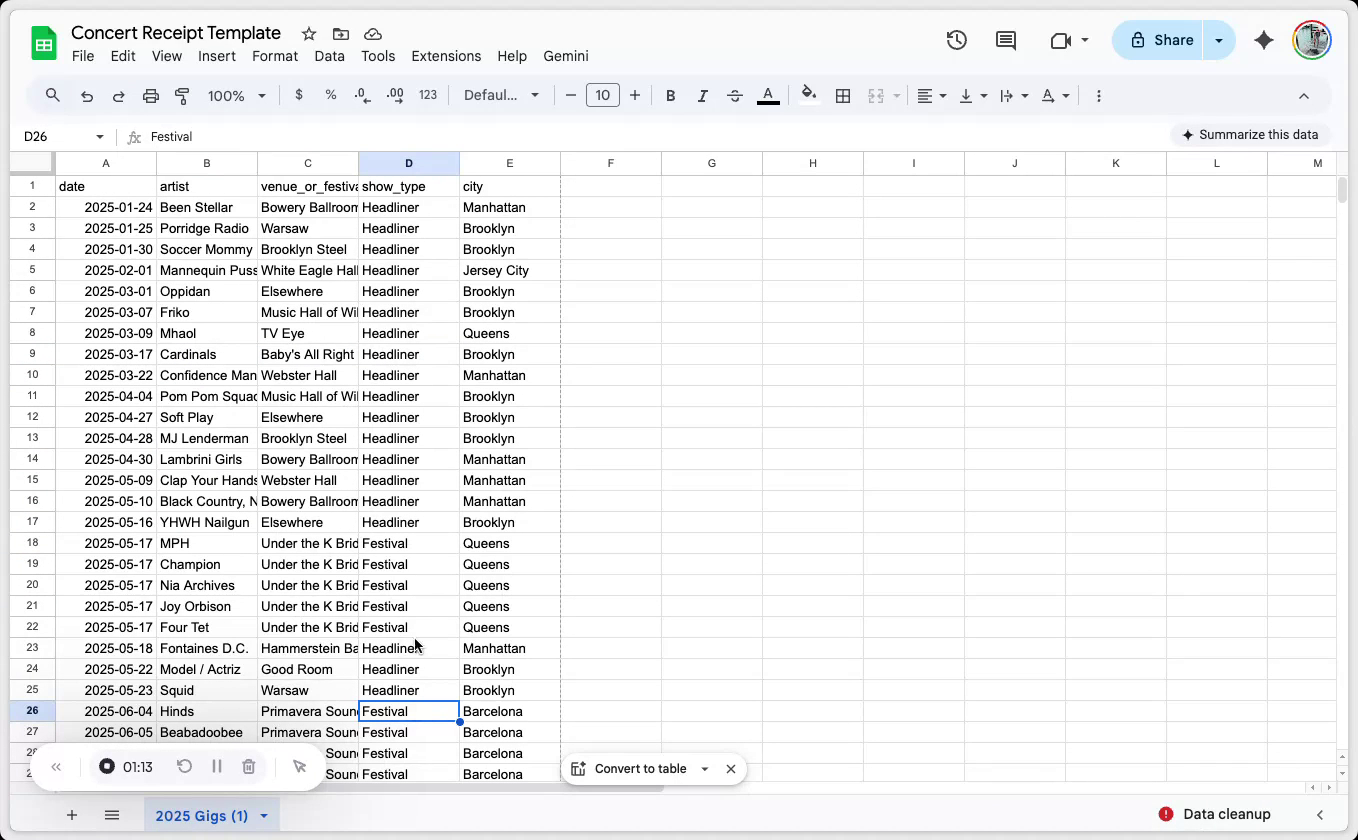Open text rotation dropdown
The width and height of the screenshot is (1358, 840).
tap(1055, 96)
